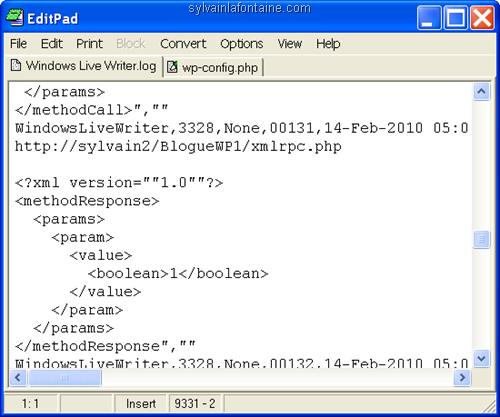
Task: Click the Windows Live Writer.log document icon
Action: point(16,65)
